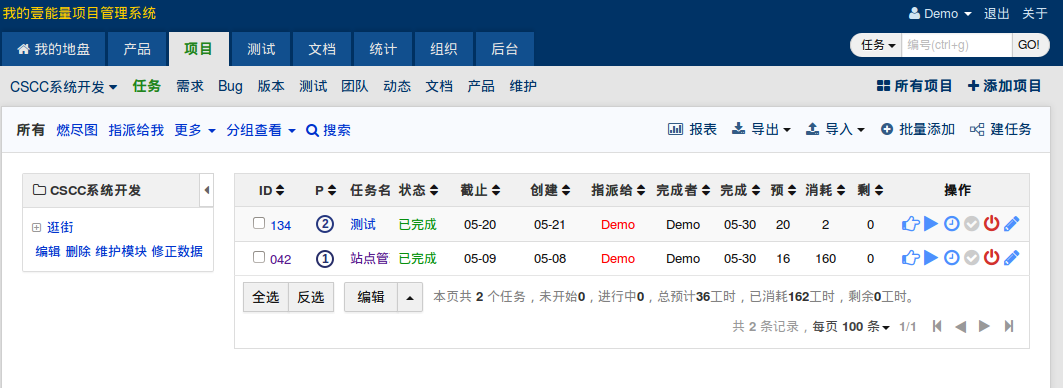Screen dimensions: 1063x388
Task: Click the 编号 search input field
Action: [957, 45]
